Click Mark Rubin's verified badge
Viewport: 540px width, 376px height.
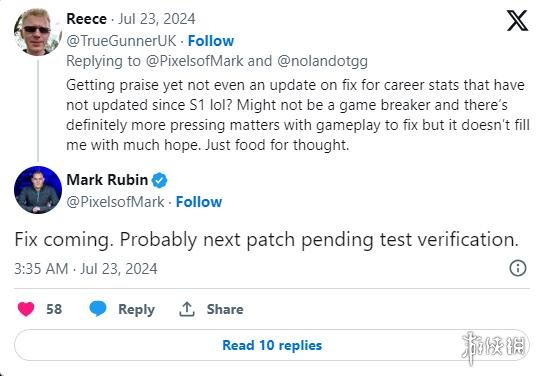(159, 180)
